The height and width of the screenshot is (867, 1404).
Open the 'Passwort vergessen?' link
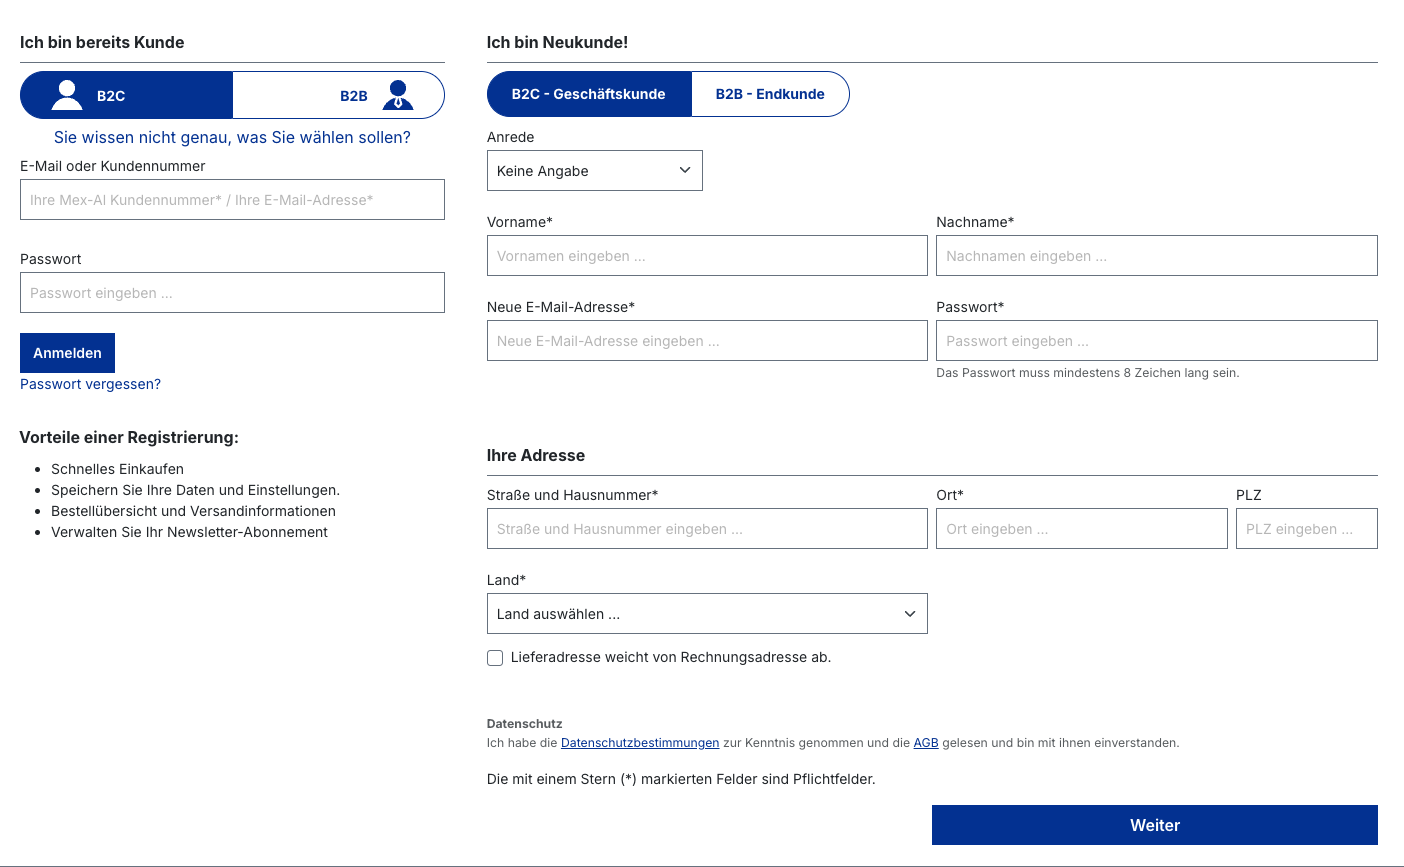[90, 384]
